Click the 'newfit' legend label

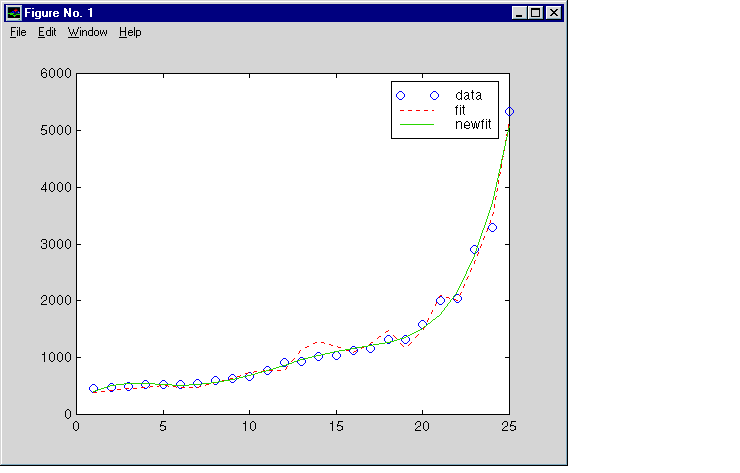pos(473,124)
